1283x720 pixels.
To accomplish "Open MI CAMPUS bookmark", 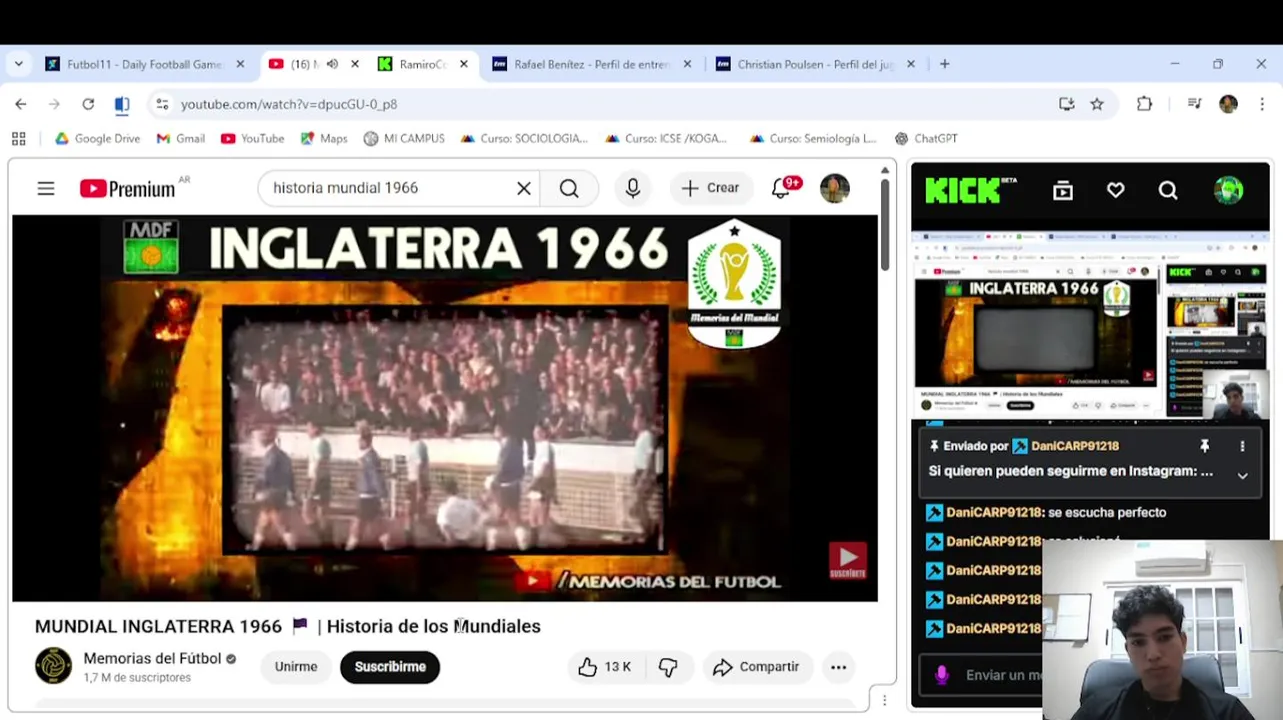I will tap(404, 139).
